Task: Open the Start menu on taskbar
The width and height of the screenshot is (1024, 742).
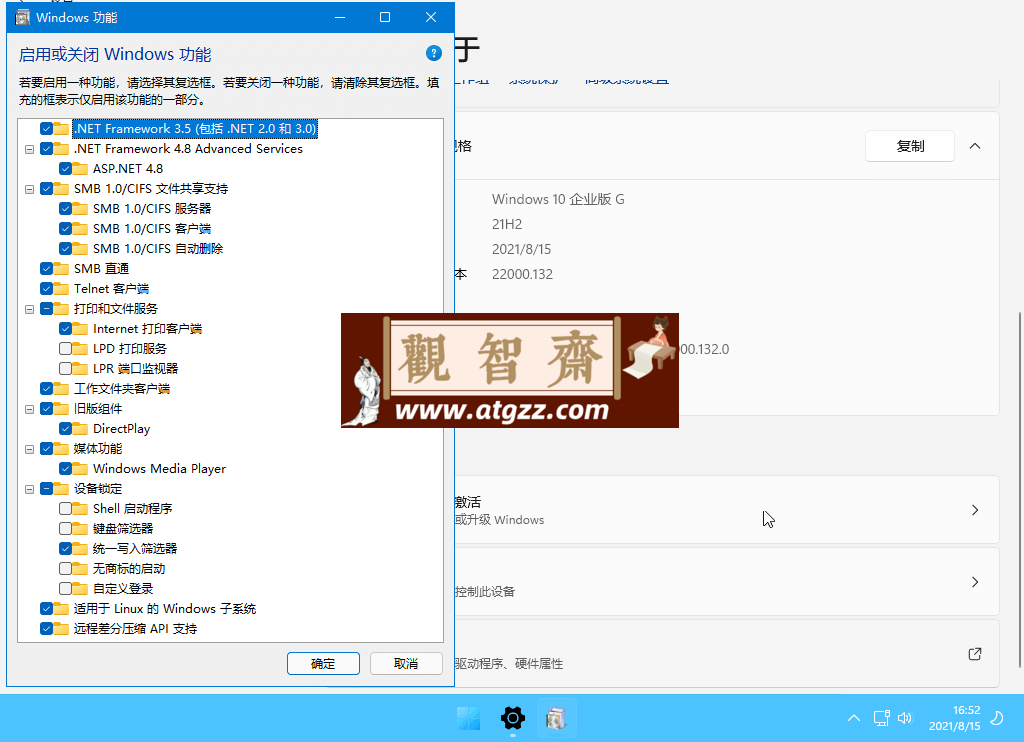Action: tap(468, 718)
